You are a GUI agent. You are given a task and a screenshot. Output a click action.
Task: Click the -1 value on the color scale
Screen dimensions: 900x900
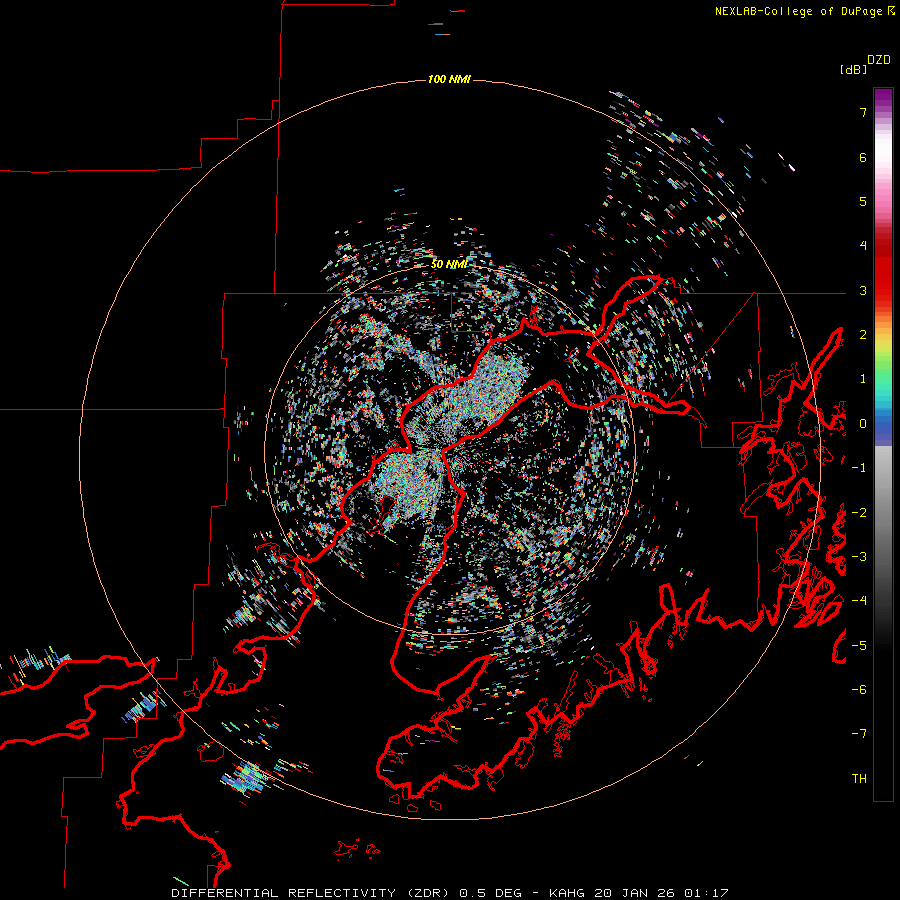pyautogui.click(x=859, y=468)
